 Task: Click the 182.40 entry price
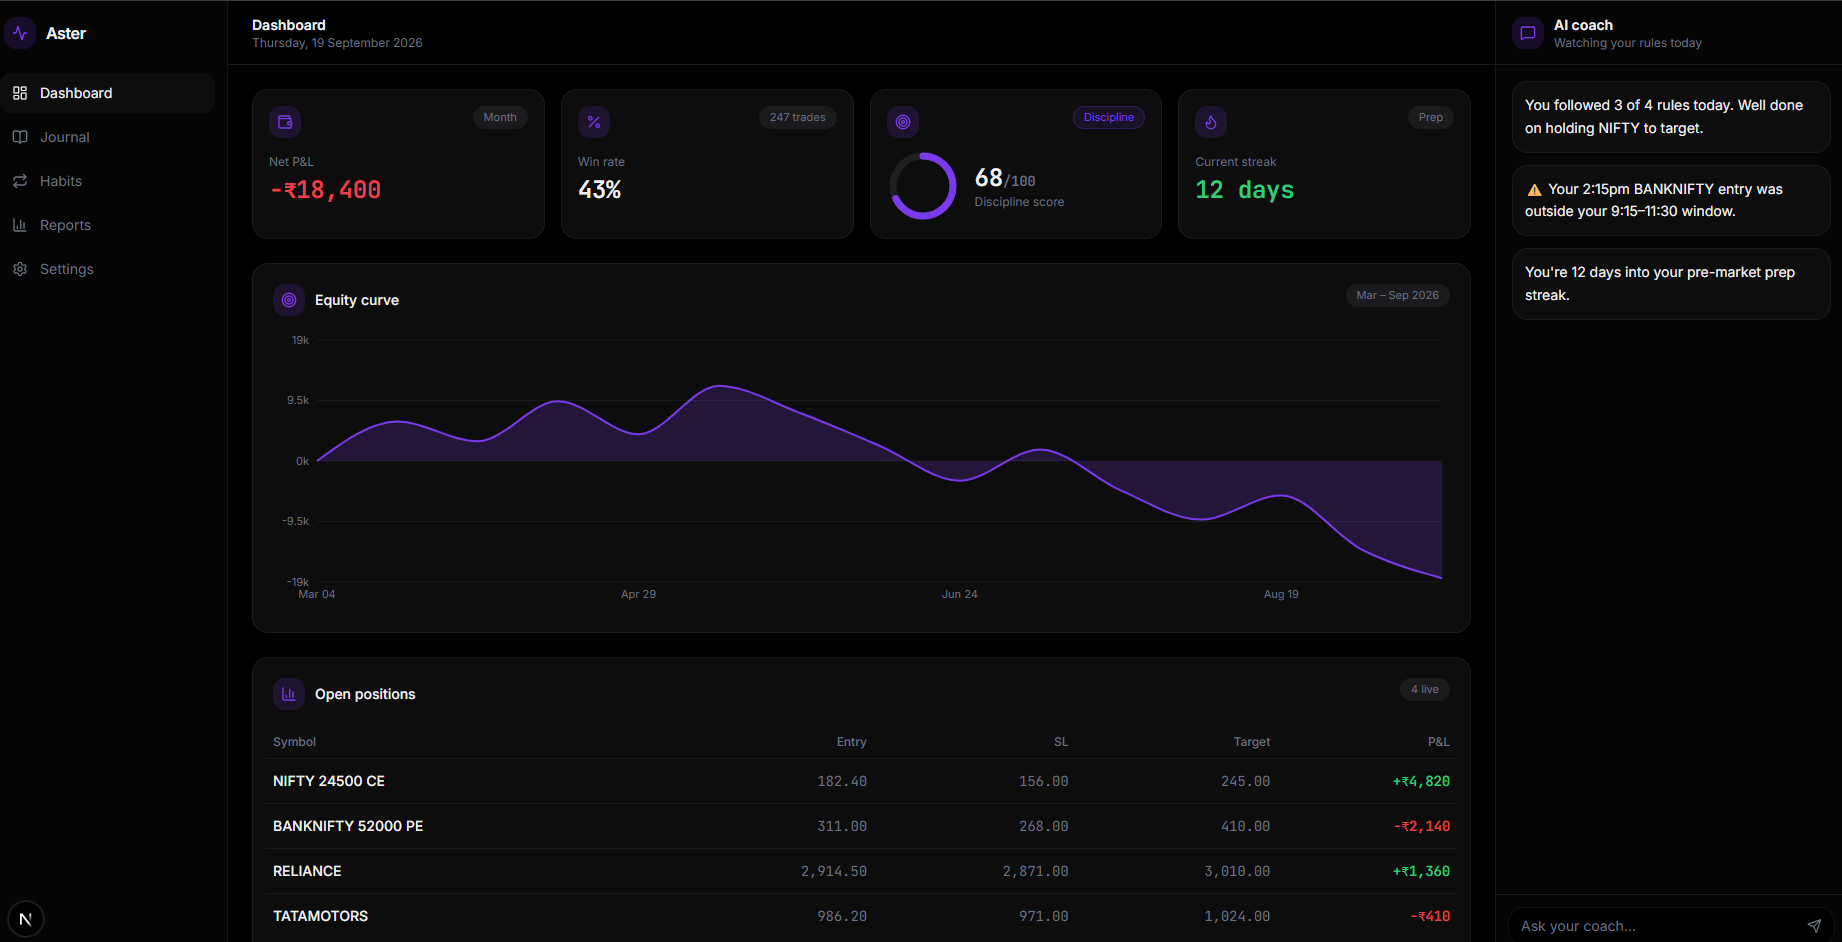tap(842, 781)
